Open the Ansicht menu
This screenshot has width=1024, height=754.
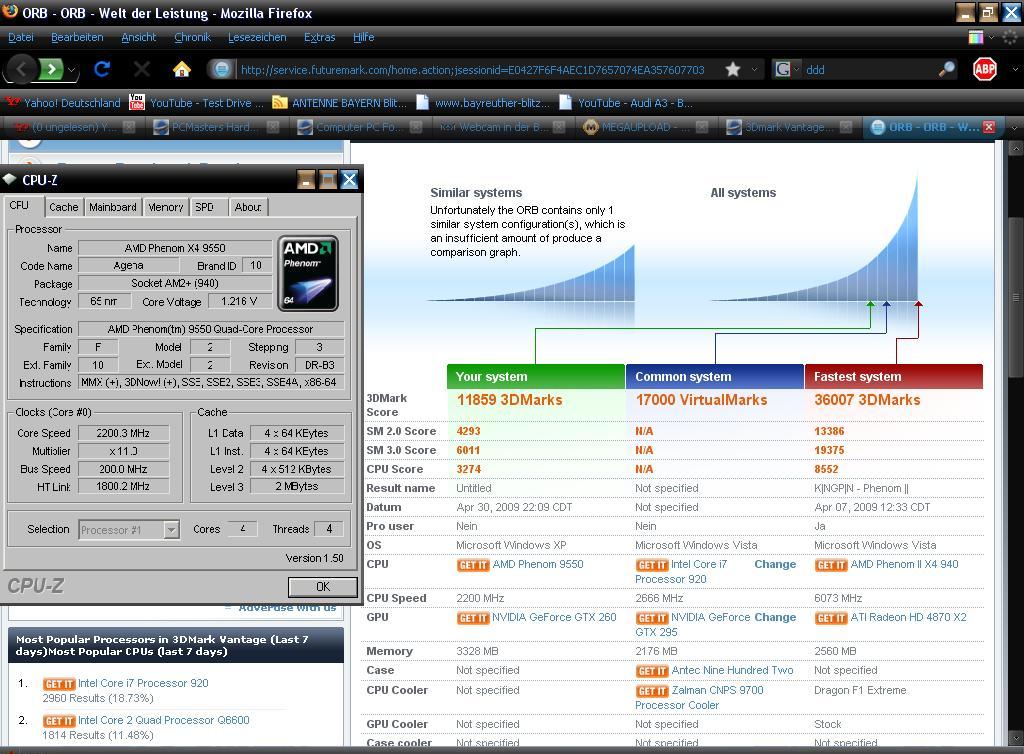coord(138,37)
